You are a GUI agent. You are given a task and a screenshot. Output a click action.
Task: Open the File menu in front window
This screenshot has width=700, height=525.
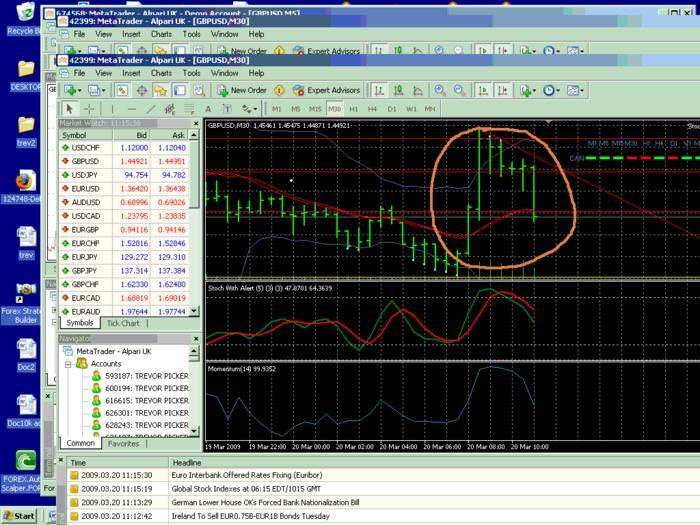point(79,73)
